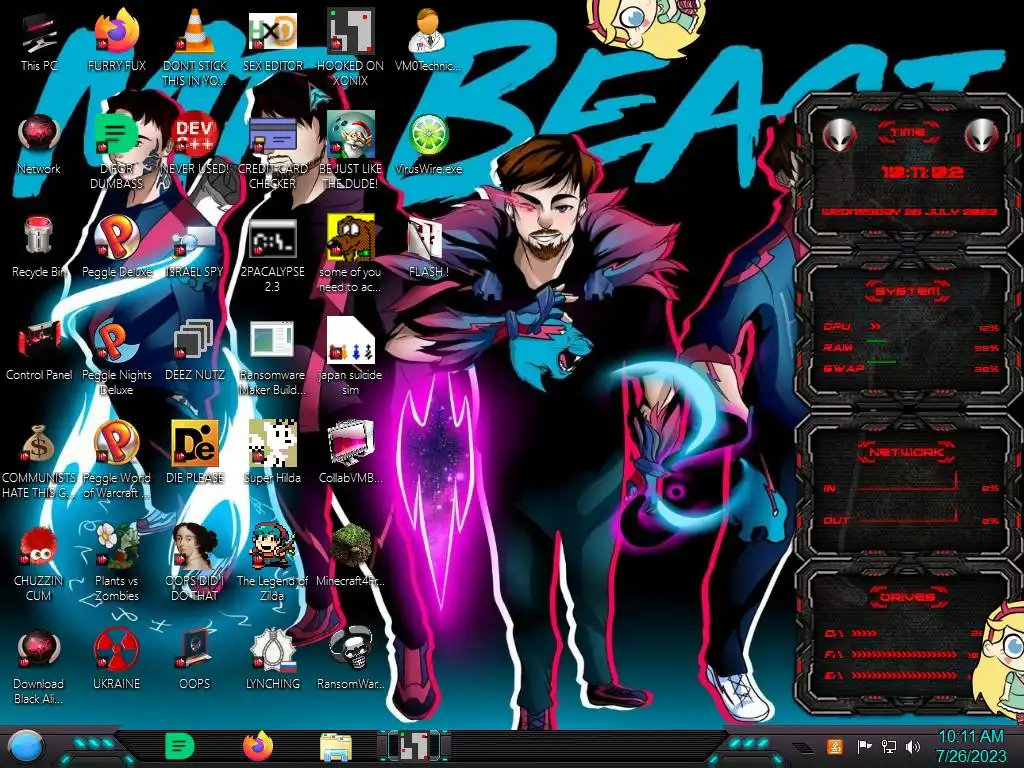Open BE JUST LIKE THE DUDE icon
The width and height of the screenshot is (1024, 768).
(x=351, y=150)
